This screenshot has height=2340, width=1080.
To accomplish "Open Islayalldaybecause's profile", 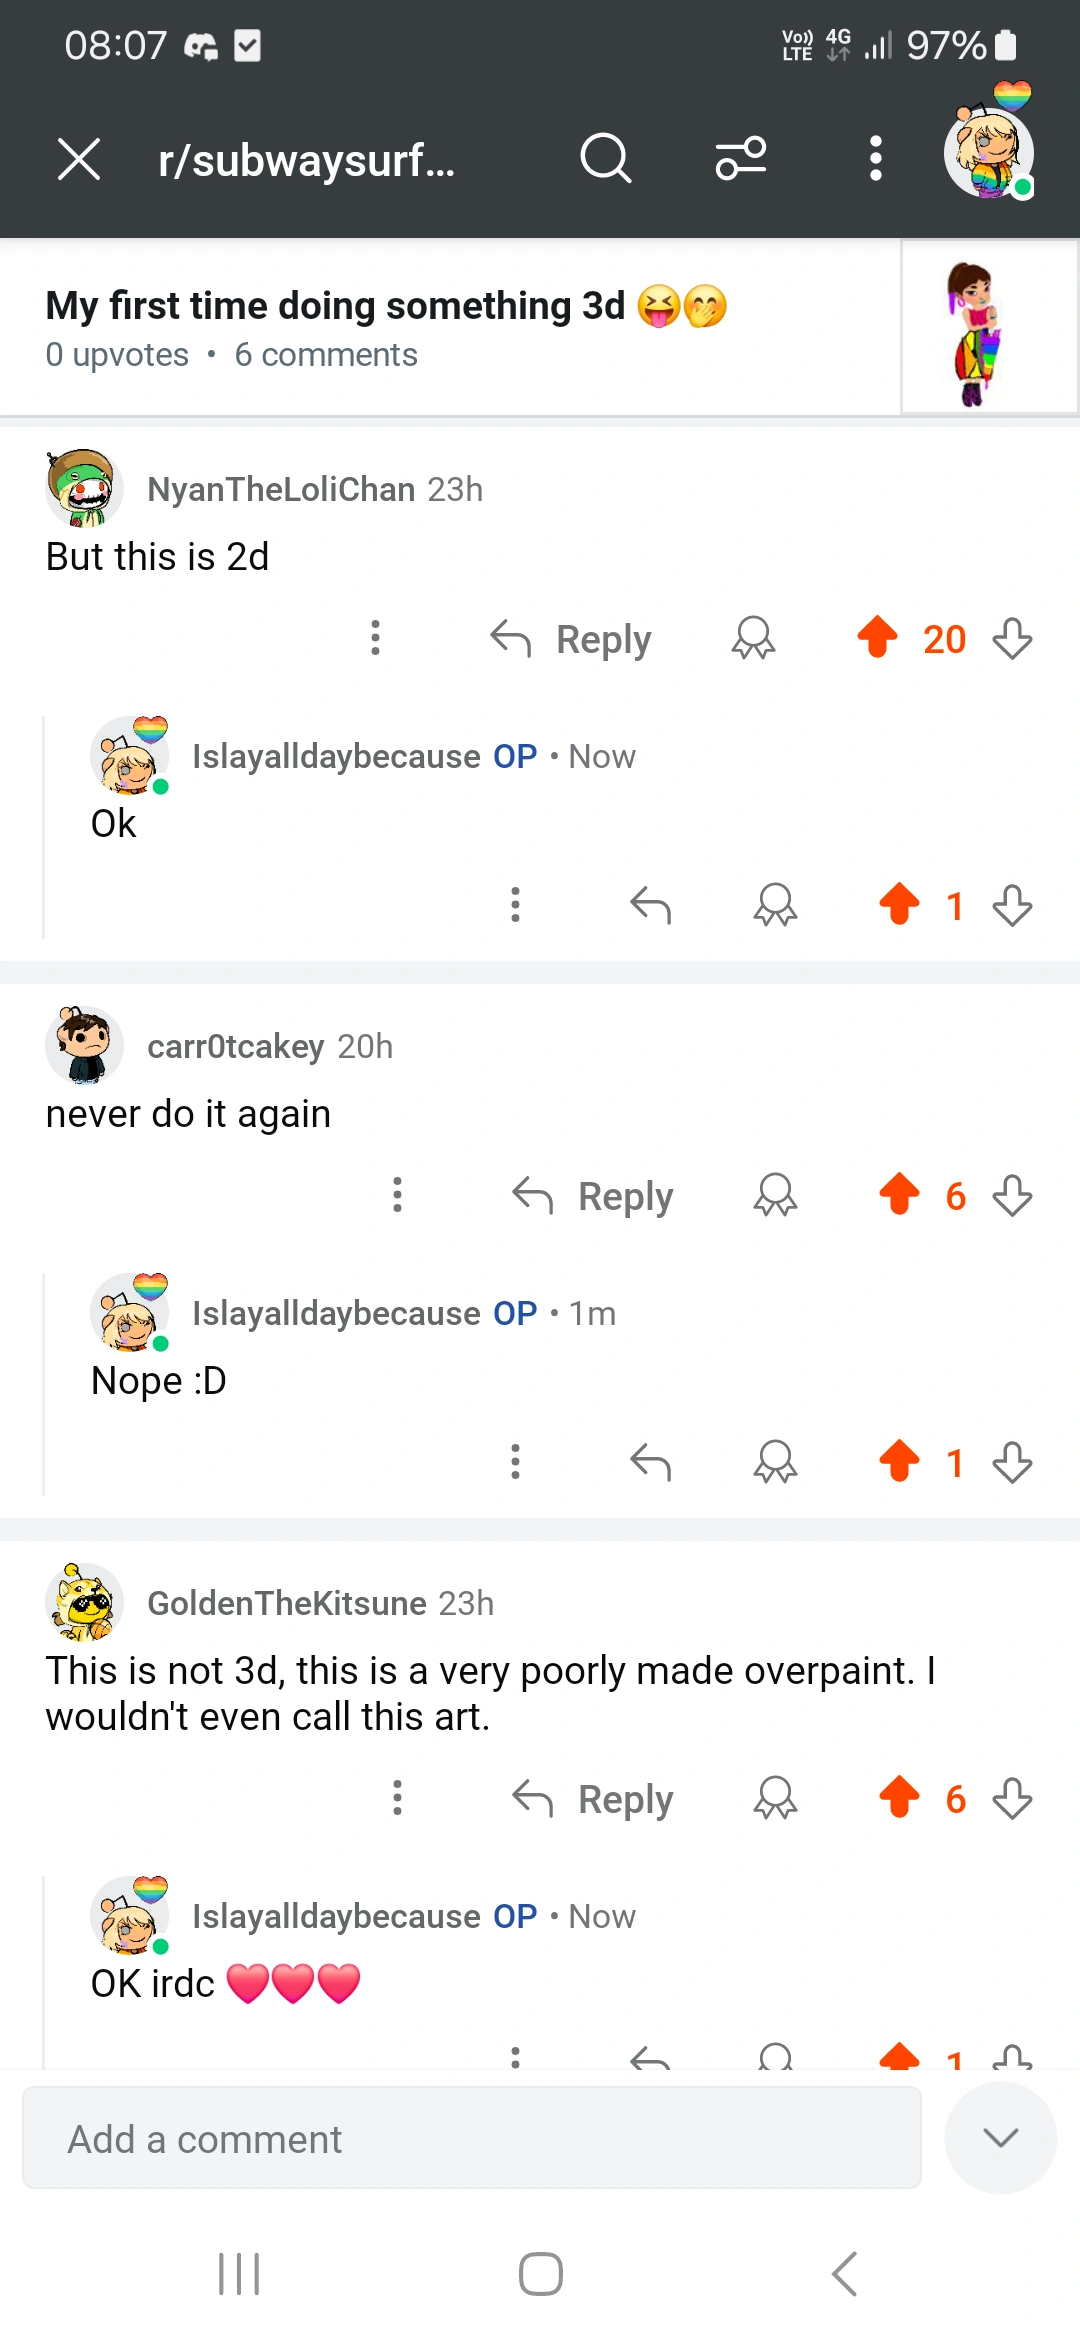I will tap(335, 756).
